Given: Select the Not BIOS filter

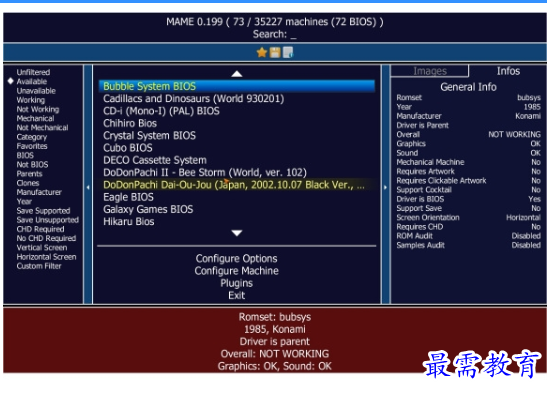Looking at the screenshot, I should (32, 165).
